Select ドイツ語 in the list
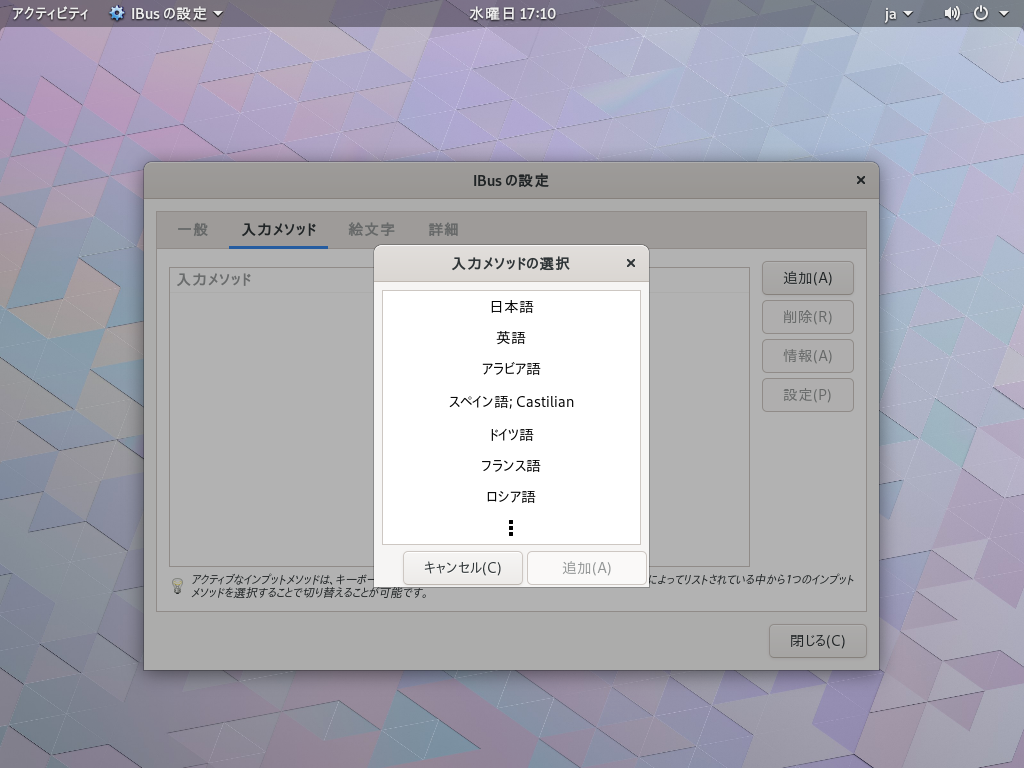The height and width of the screenshot is (768, 1024). [511, 434]
